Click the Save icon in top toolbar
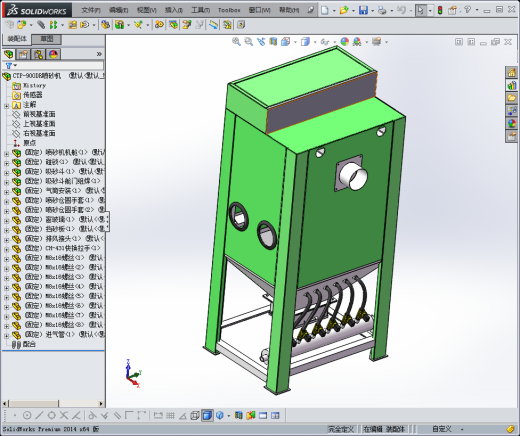Screen dimensions: 520x436 363,10
